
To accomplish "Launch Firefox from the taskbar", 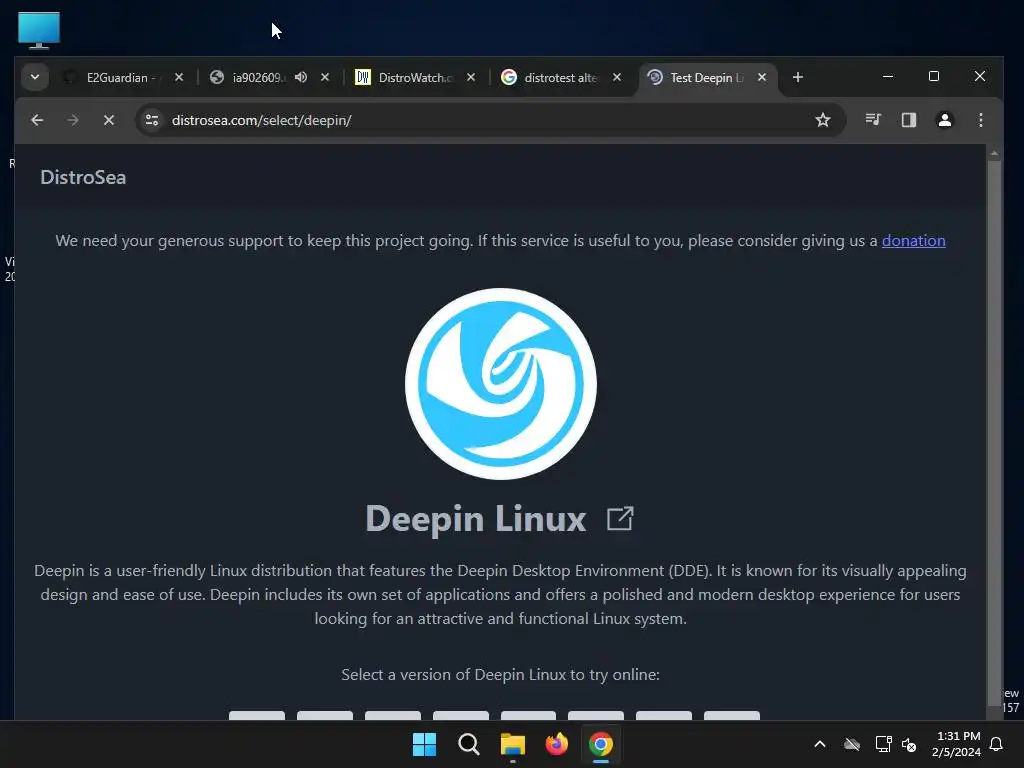I will click(x=556, y=744).
